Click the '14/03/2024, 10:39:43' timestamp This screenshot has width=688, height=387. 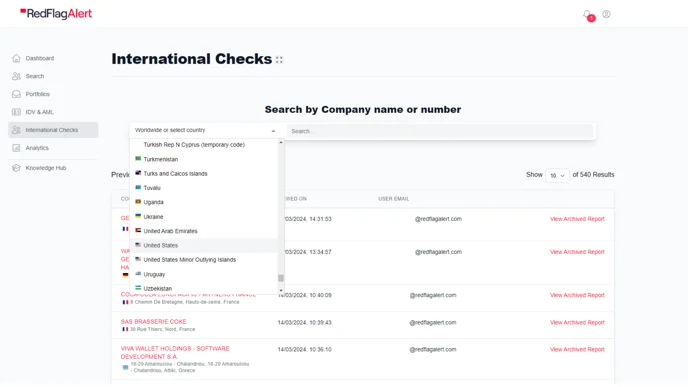(305, 322)
